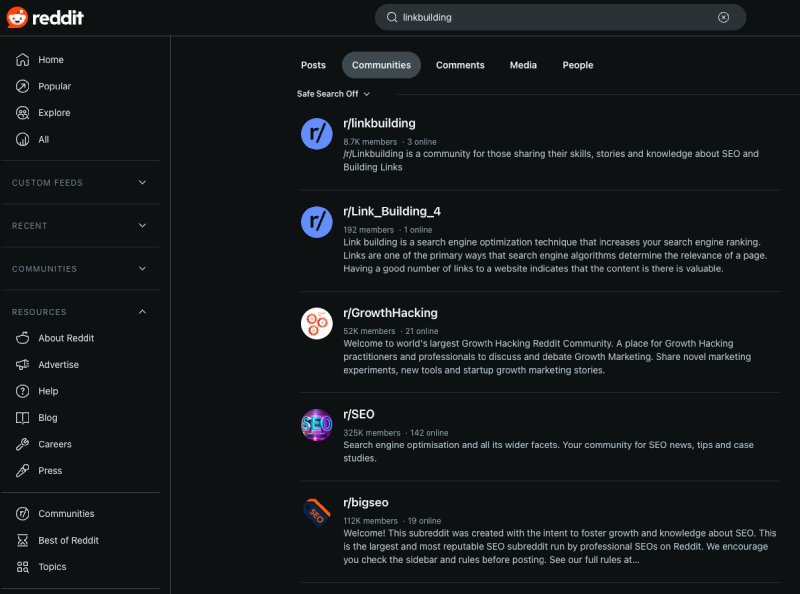
Task: Click the Topics grid icon
Action: pyautogui.click(x=22, y=566)
